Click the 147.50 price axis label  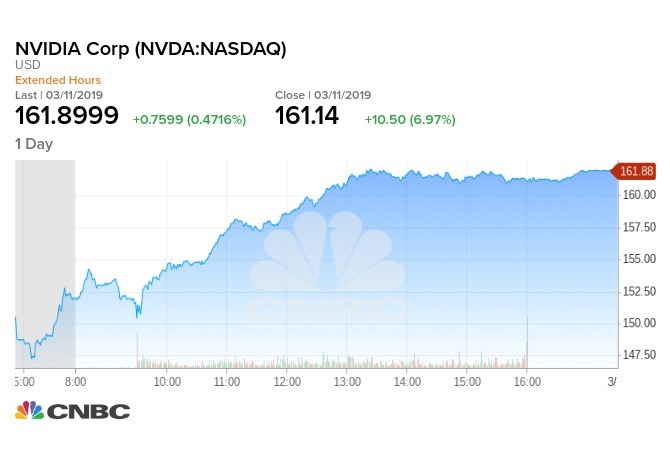[636, 355]
